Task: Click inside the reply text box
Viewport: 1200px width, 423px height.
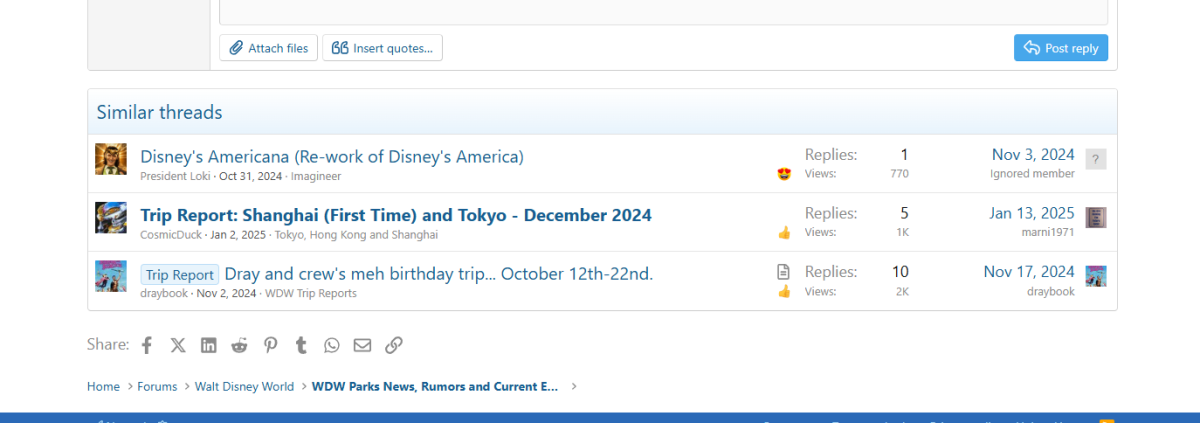Action: 663,12
